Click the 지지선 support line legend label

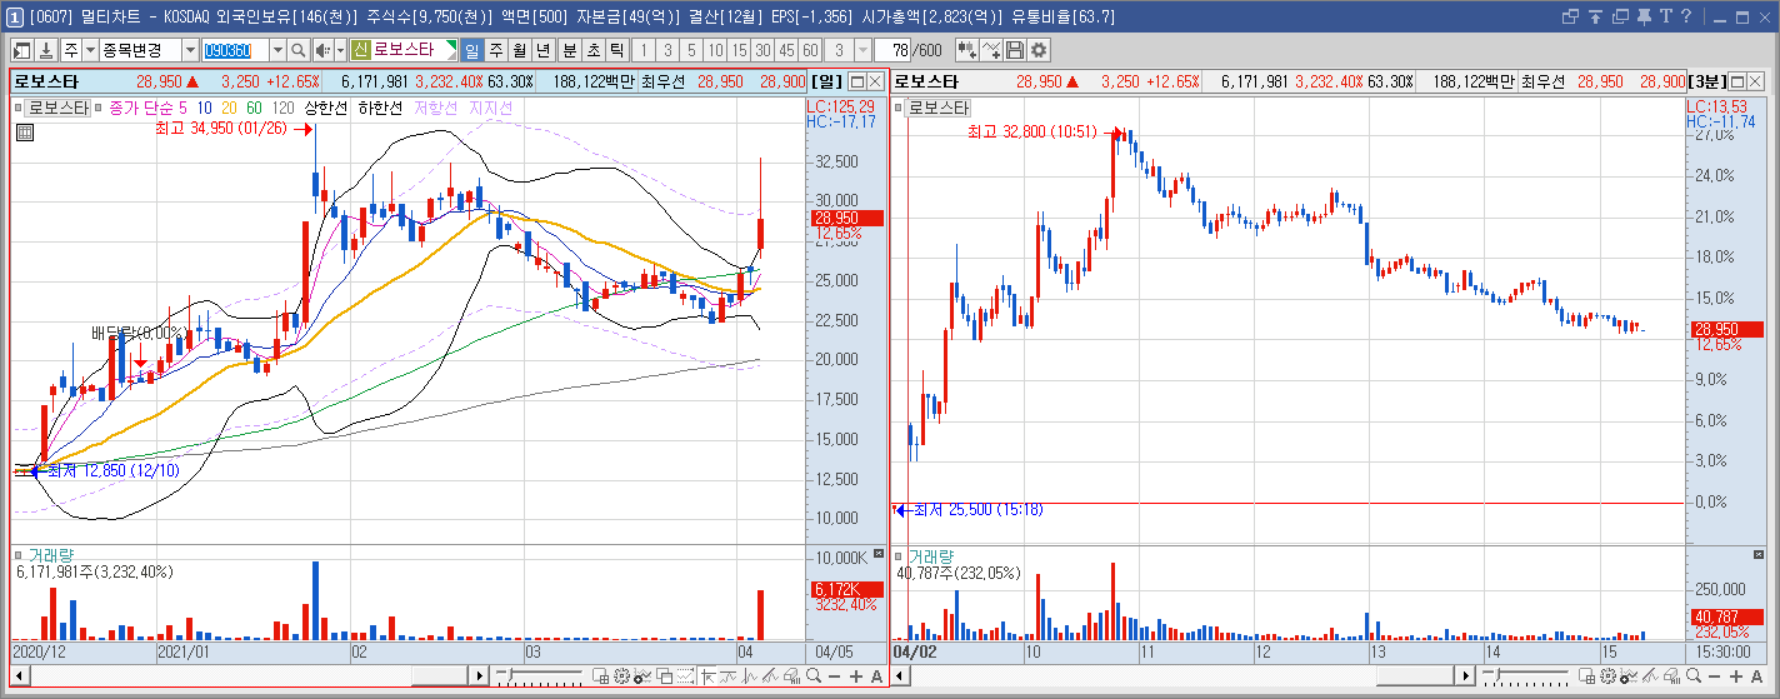(491, 108)
